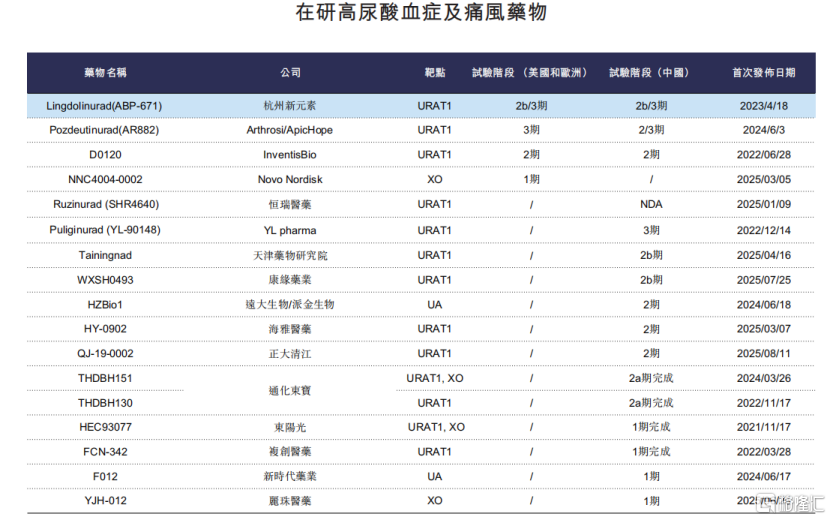Click the Novo Nordisk company cell
This screenshot has width=831, height=520.
click(x=290, y=180)
